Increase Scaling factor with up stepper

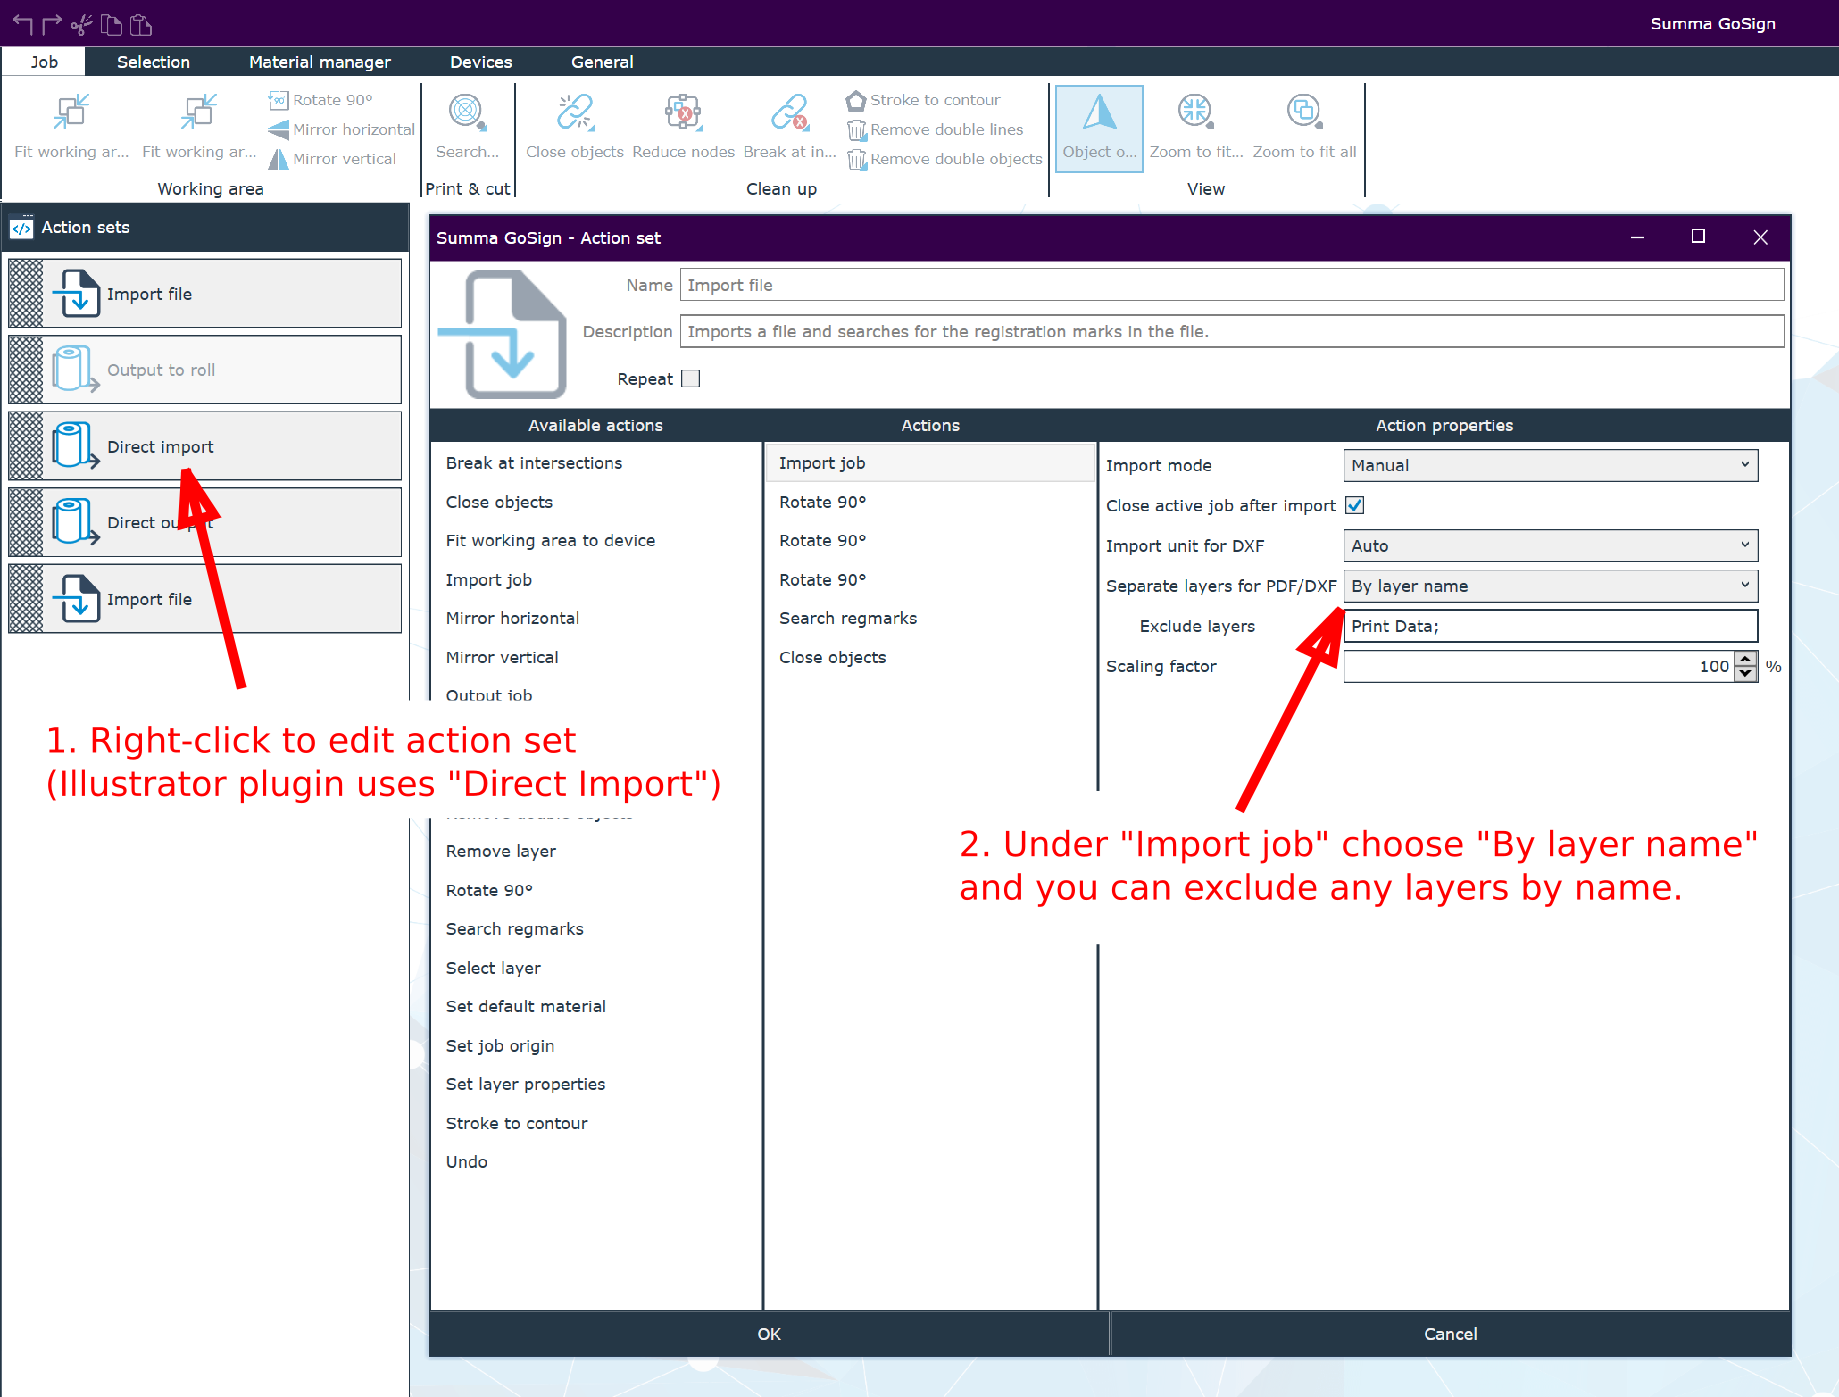point(1746,659)
